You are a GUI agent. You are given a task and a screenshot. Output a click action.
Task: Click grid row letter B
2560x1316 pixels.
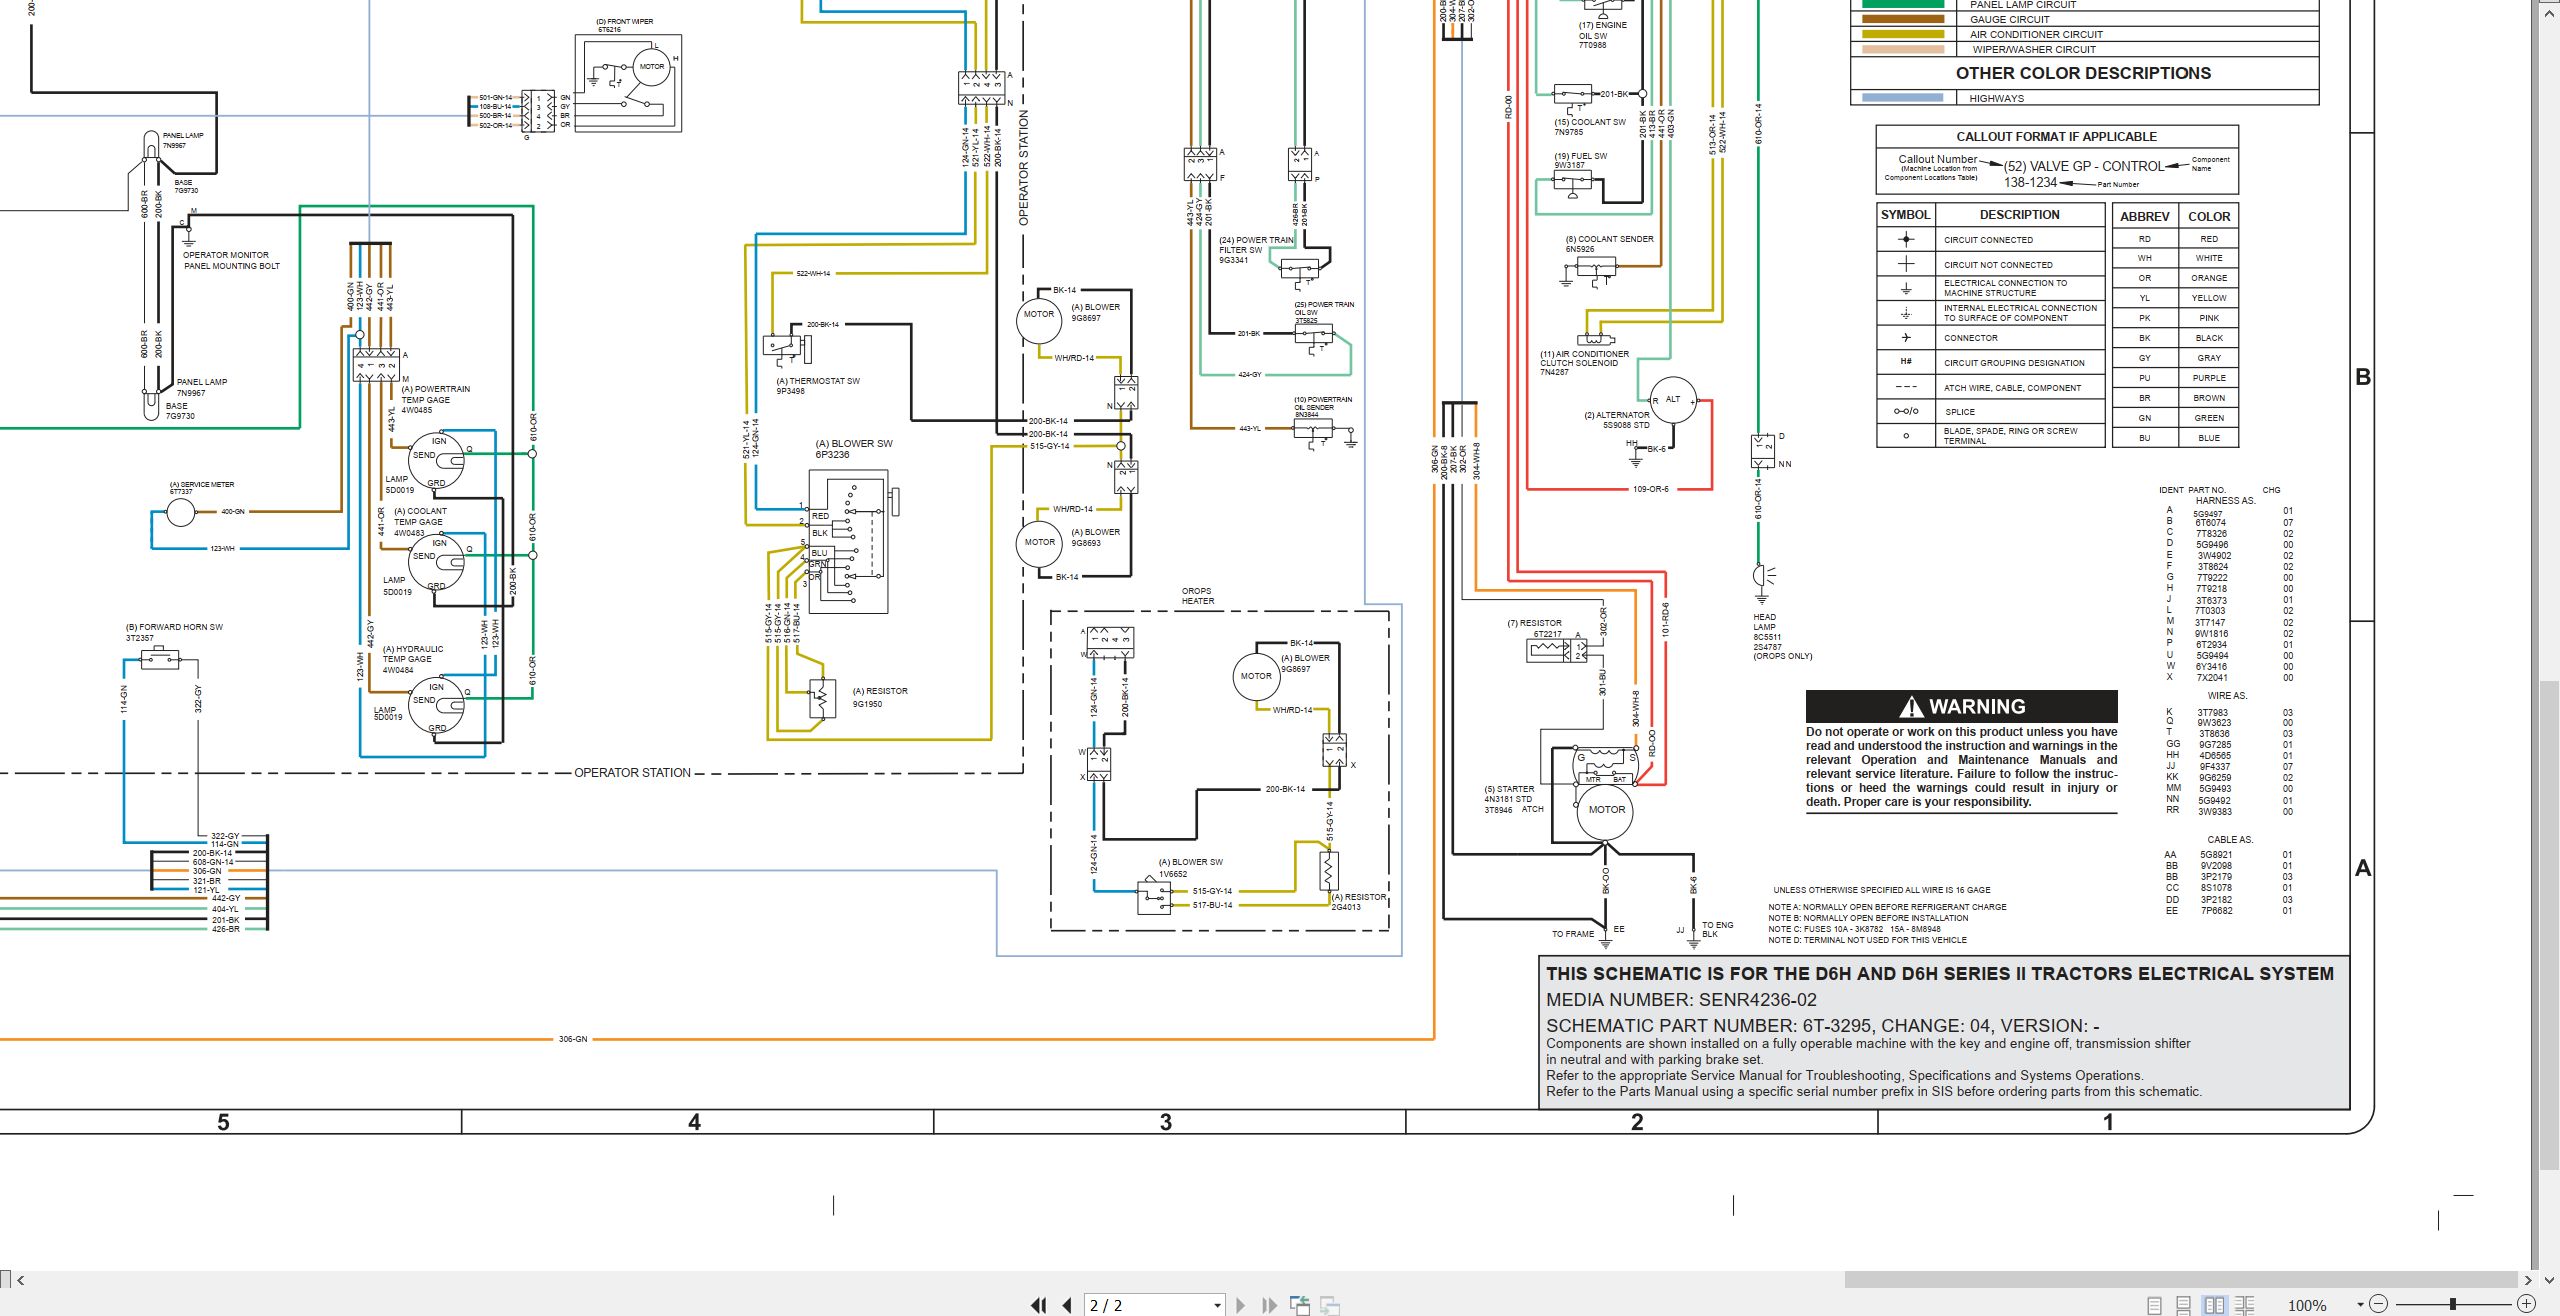(x=2363, y=377)
